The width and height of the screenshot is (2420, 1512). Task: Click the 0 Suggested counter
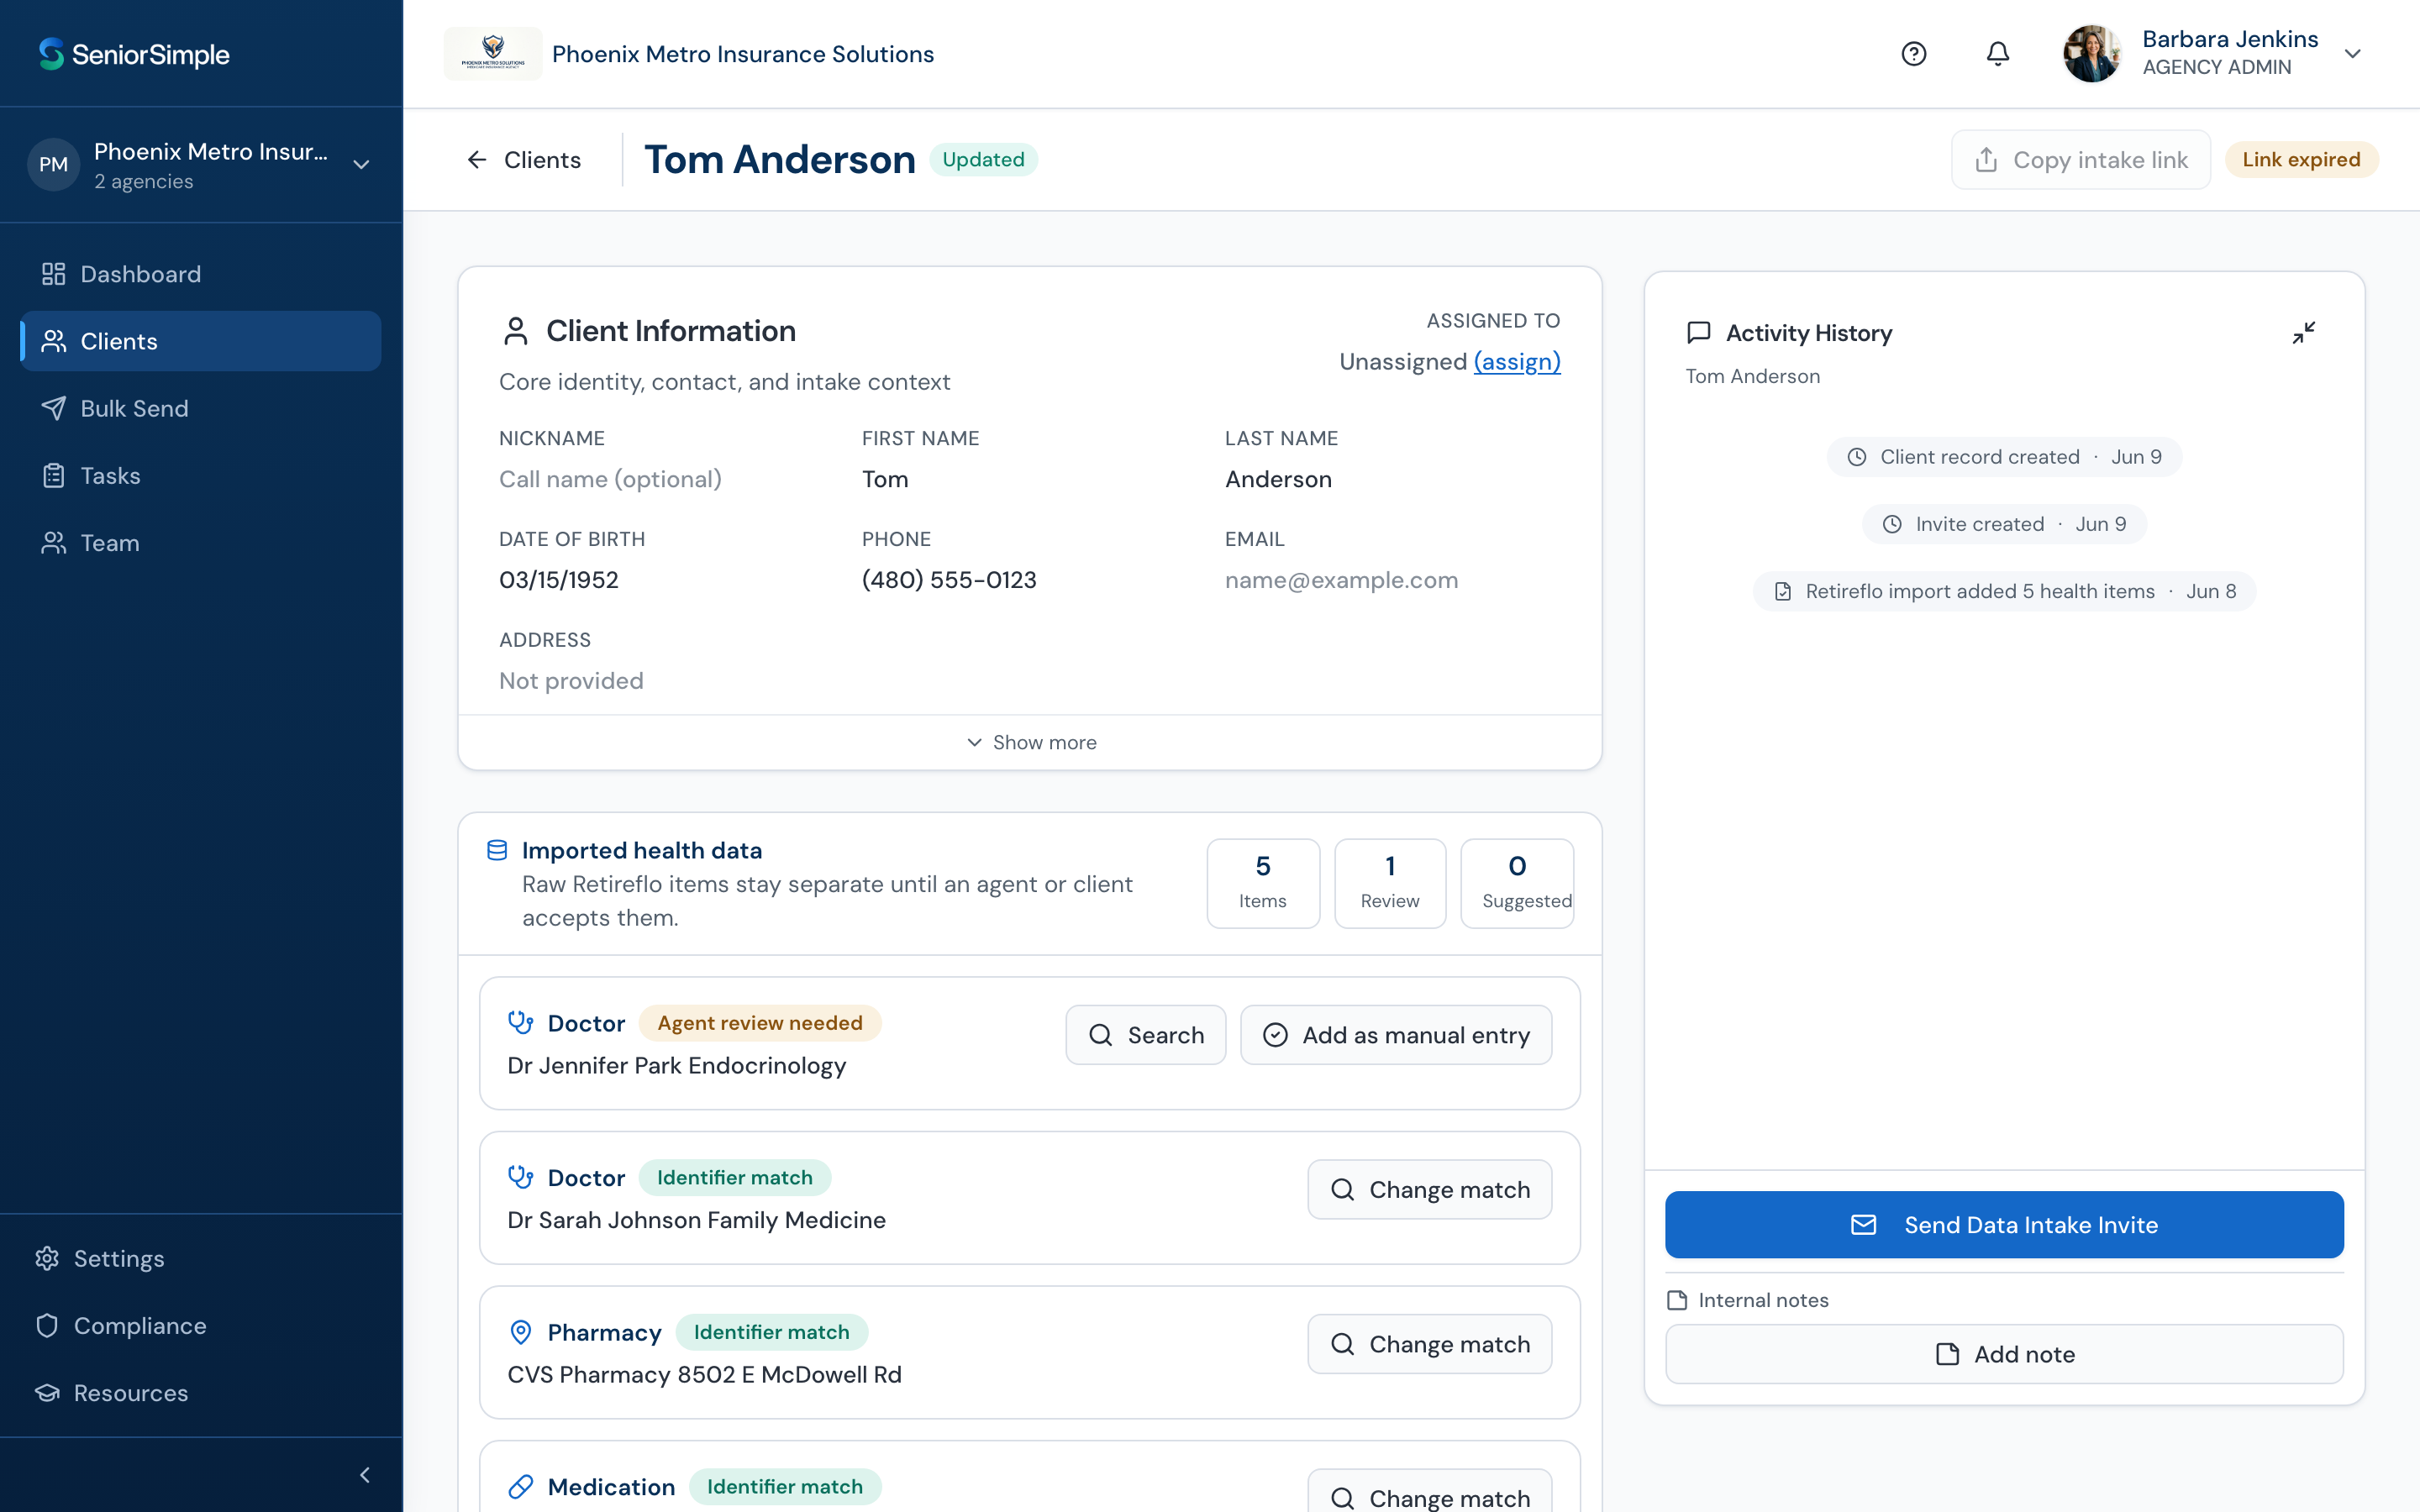point(1517,883)
